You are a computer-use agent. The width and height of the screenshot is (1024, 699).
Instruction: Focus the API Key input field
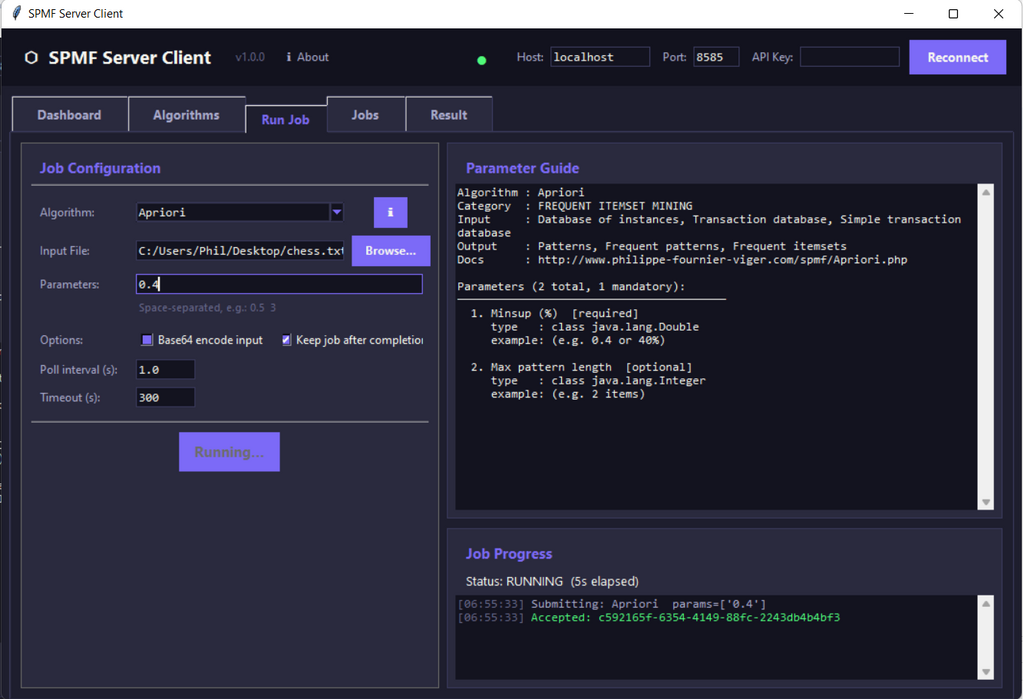[849, 57]
